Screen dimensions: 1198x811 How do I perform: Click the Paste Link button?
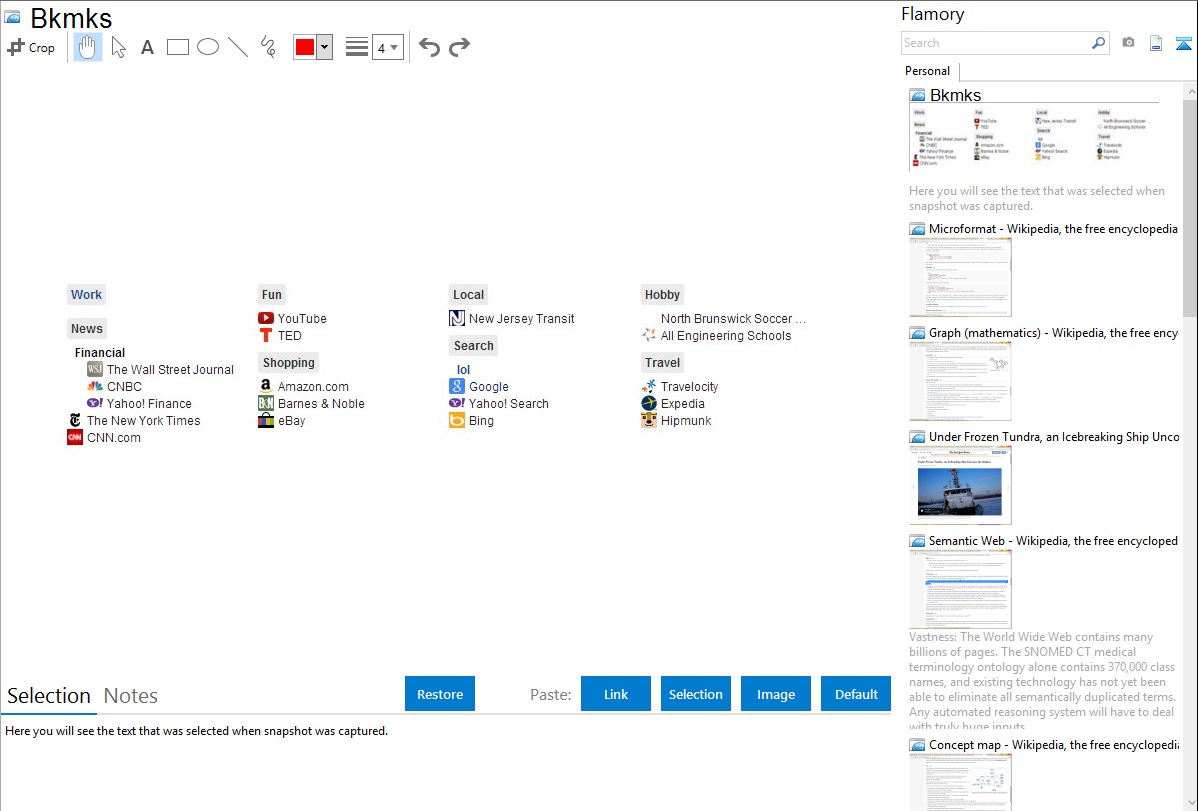tap(616, 694)
